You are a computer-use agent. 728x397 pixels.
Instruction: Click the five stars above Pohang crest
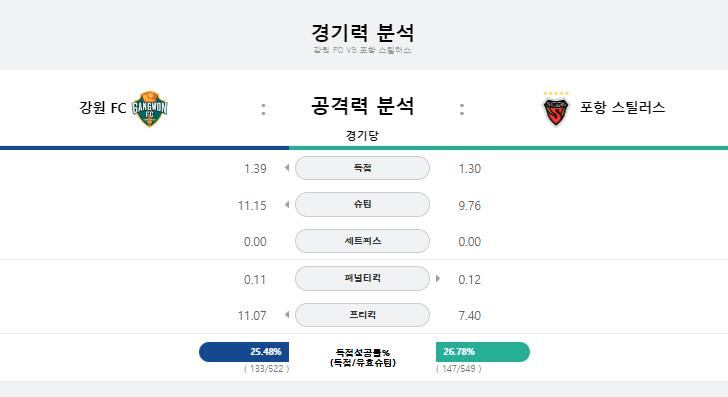click(556, 93)
